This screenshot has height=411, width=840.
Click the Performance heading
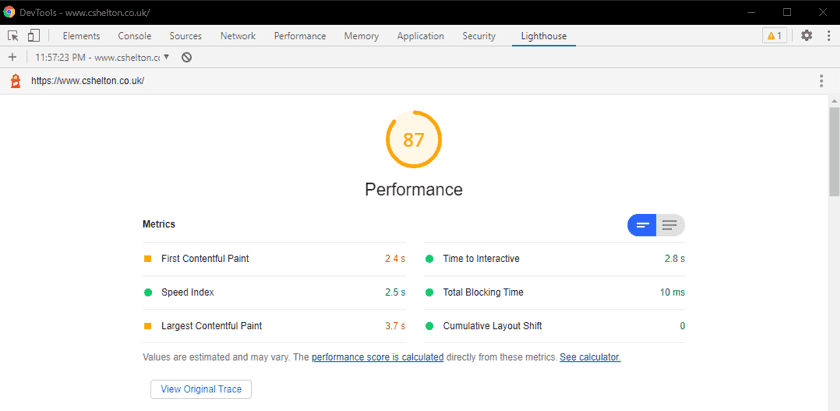click(414, 189)
